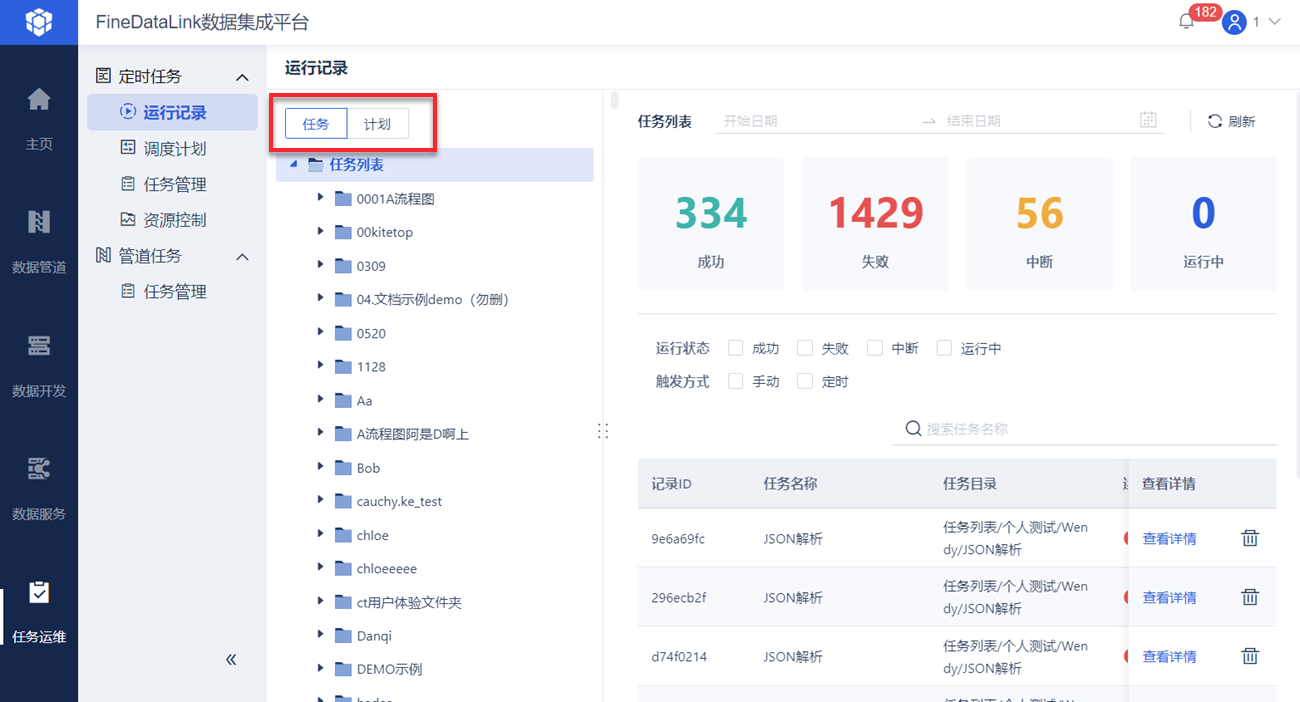Viewport: 1300px width, 702px height.
Task: Click the search magnifier icon
Action: click(913, 429)
